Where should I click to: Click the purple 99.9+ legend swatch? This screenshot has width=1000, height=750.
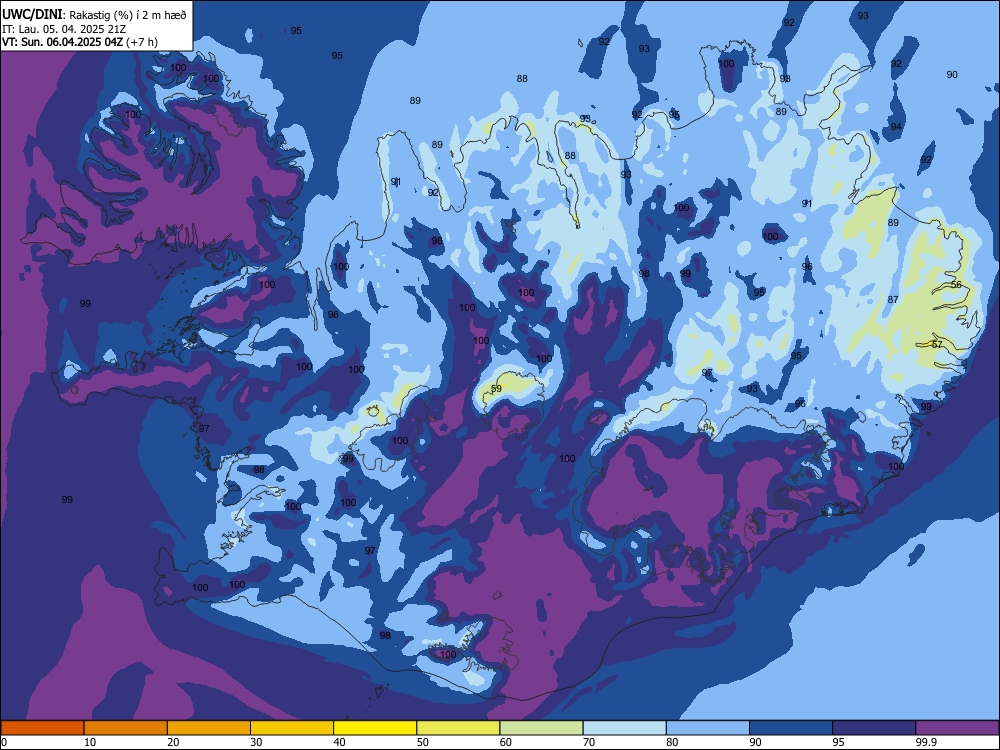click(x=957, y=728)
